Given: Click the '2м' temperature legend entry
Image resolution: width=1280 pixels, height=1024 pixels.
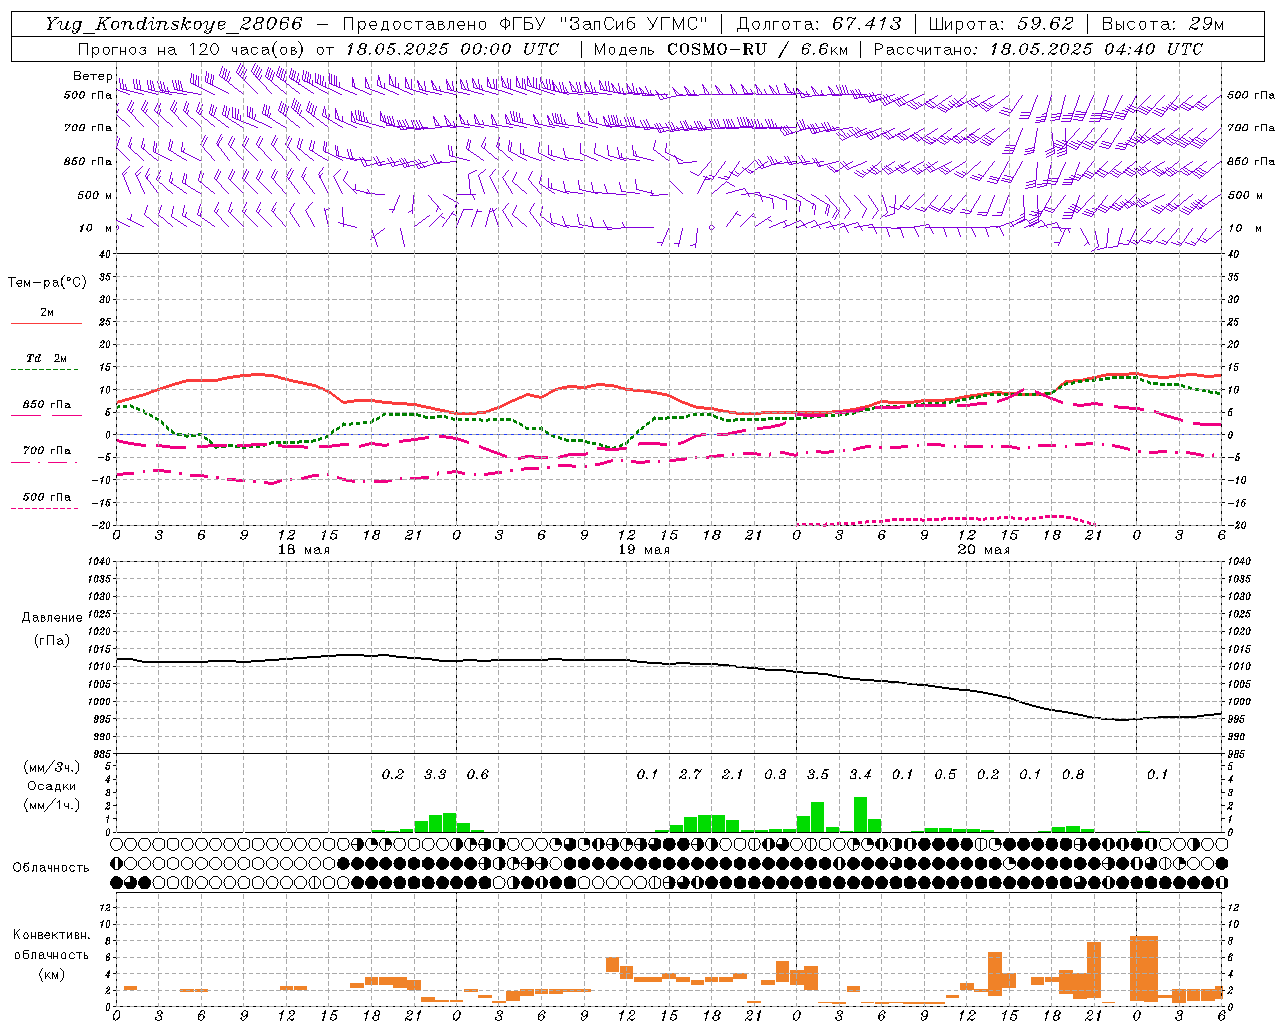Looking at the screenshot, I should pyautogui.click(x=47, y=313).
